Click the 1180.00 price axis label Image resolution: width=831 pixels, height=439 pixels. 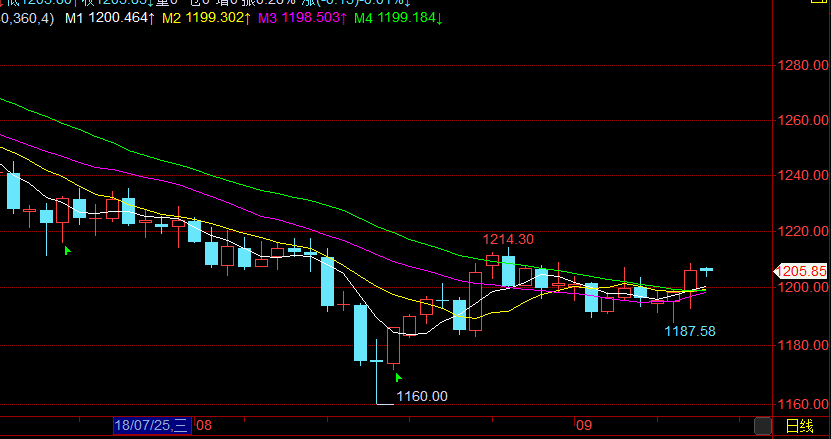pyautogui.click(x=803, y=345)
